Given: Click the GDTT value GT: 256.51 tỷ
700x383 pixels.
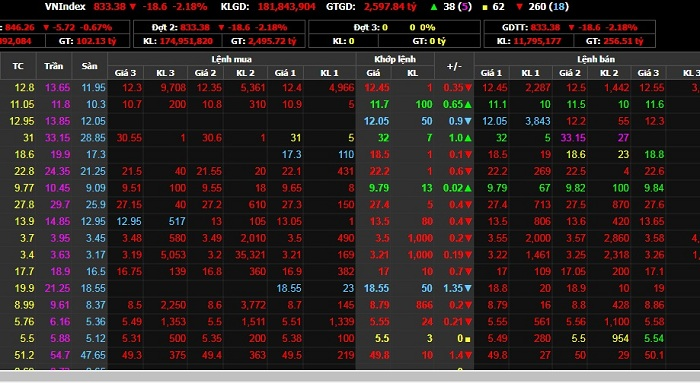Looking at the screenshot, I should click(614, 41).
